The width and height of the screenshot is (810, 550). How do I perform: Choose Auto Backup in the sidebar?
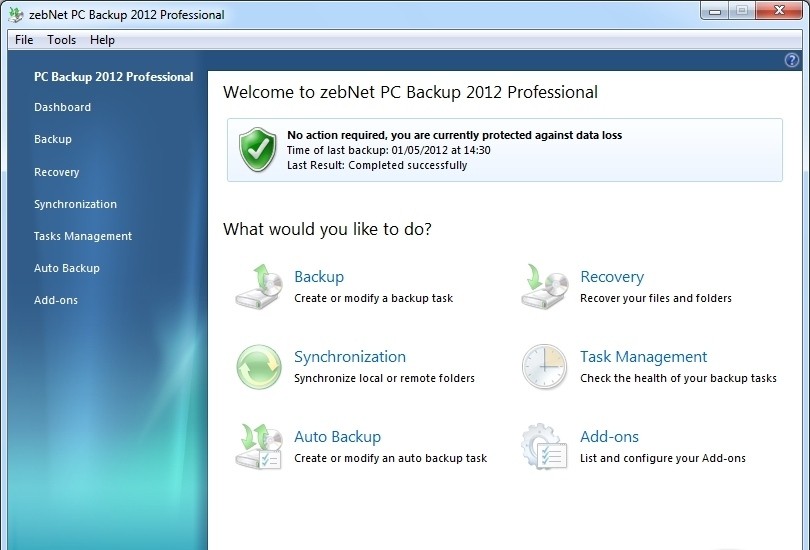[x=67, y=268]
